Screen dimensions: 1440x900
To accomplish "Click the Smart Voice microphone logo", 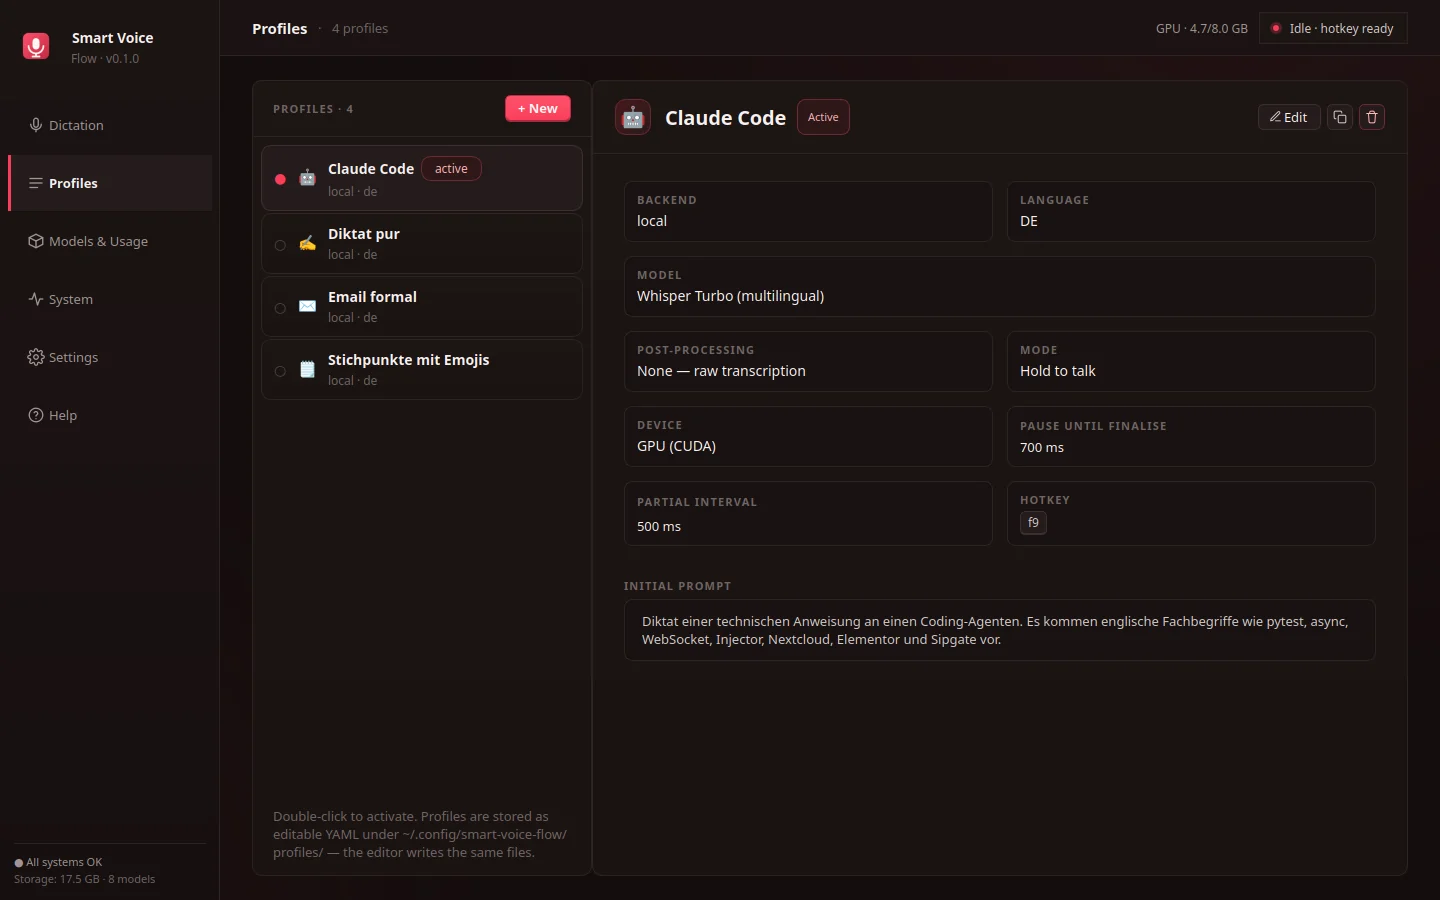I will (x=36, y=46).
